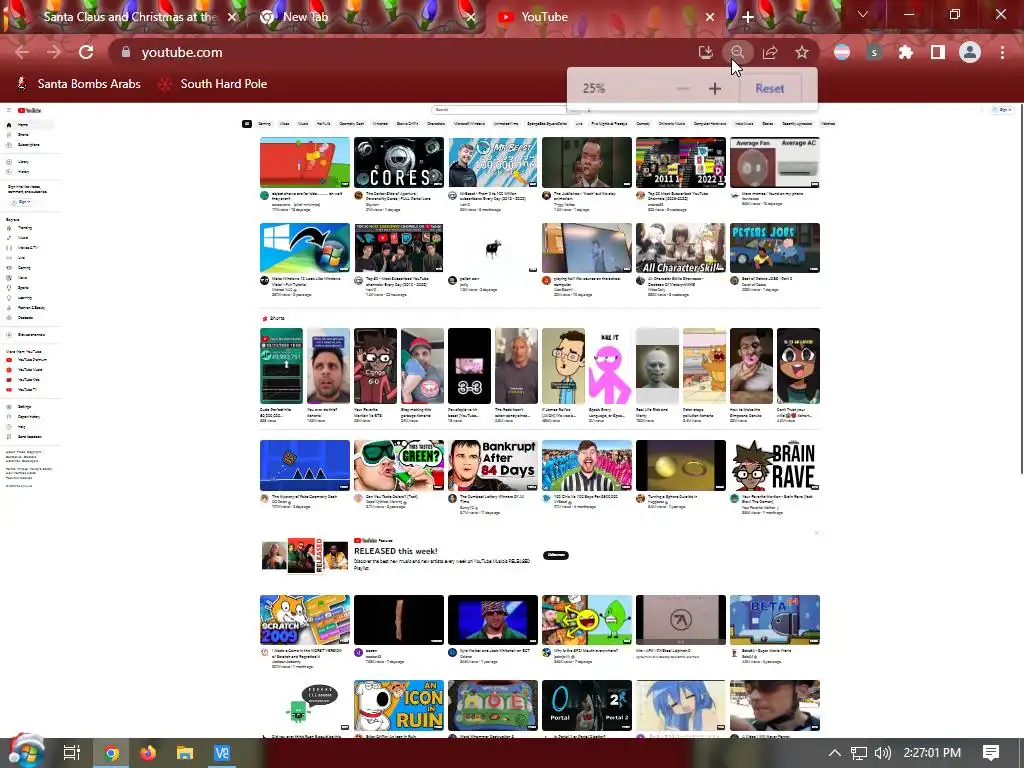Image resolution: width=1024 pixels, height=768 pixels.
Task: Open the Scratch 2009 video thumbnail
Action: tap(304, 620)
